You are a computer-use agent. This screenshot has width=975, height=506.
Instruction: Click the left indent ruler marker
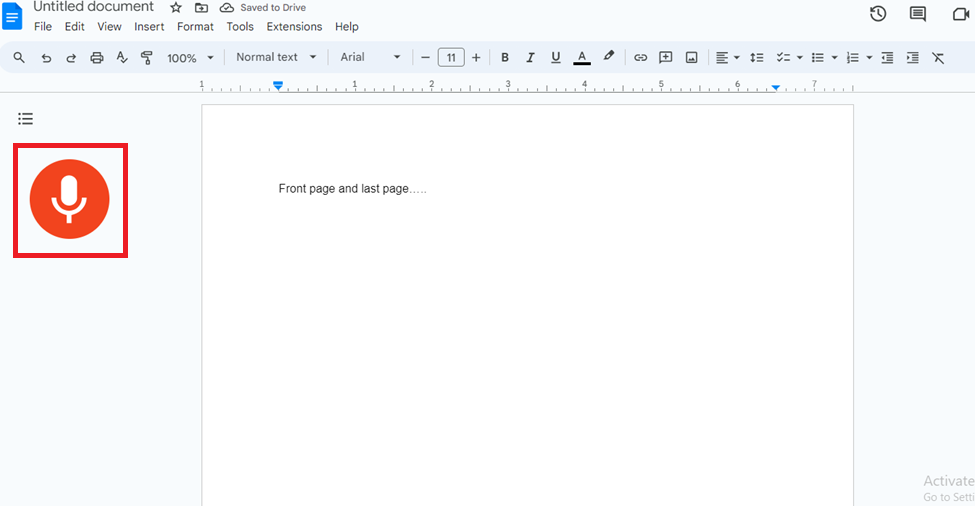click(x=278, y=85)
